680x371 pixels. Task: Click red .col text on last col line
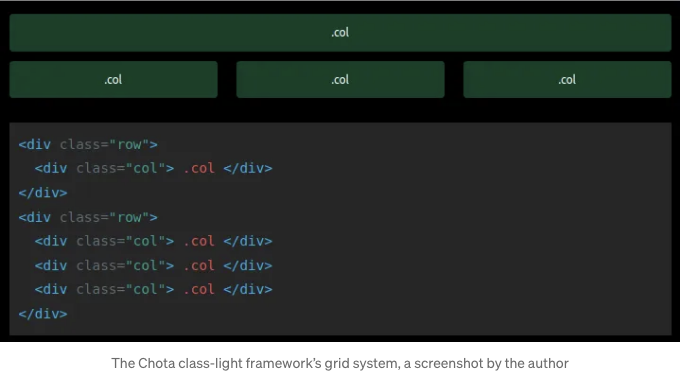199,289
